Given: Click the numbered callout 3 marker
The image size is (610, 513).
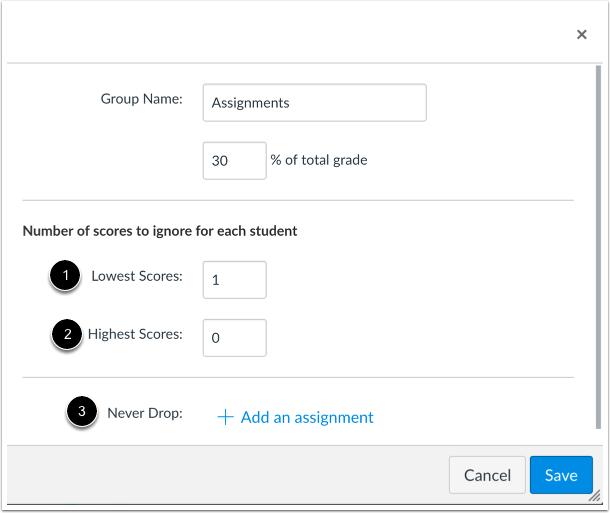Looking at the screenshot, I should point(81,412).
